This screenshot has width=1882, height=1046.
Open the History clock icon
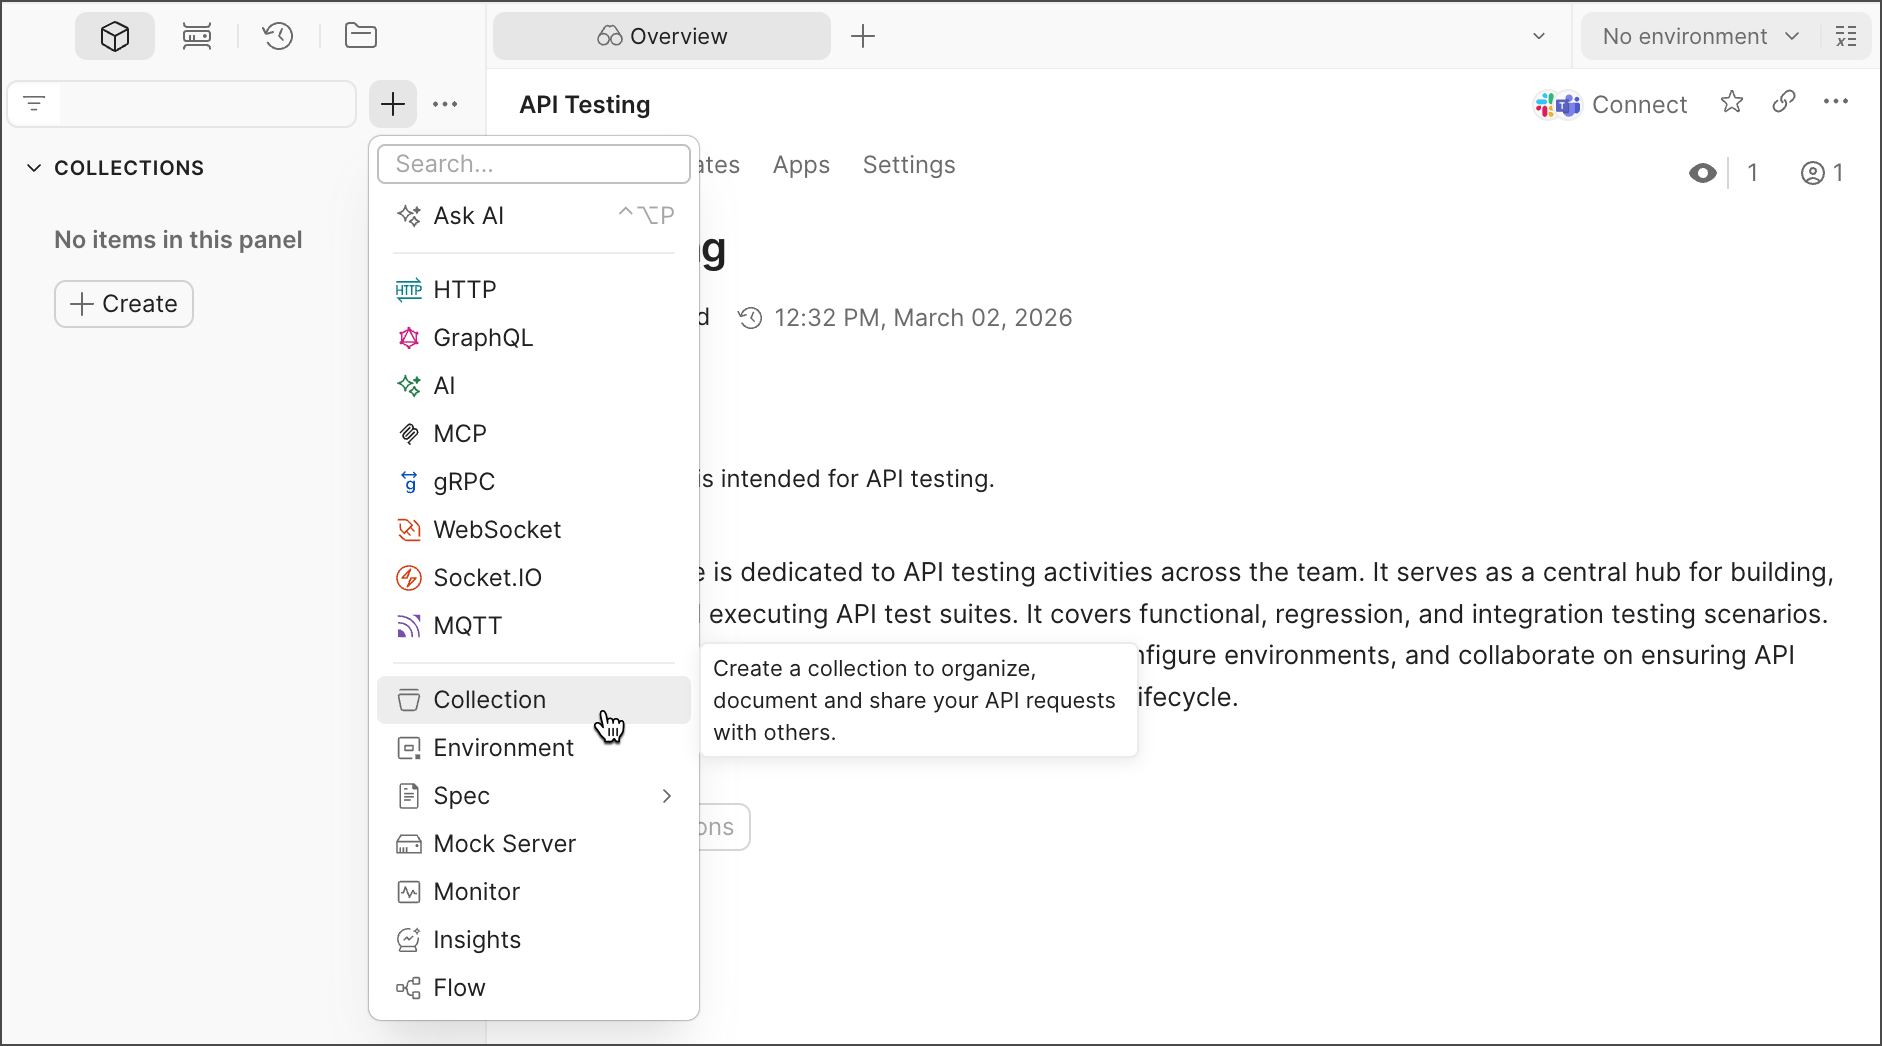[278, 37]
